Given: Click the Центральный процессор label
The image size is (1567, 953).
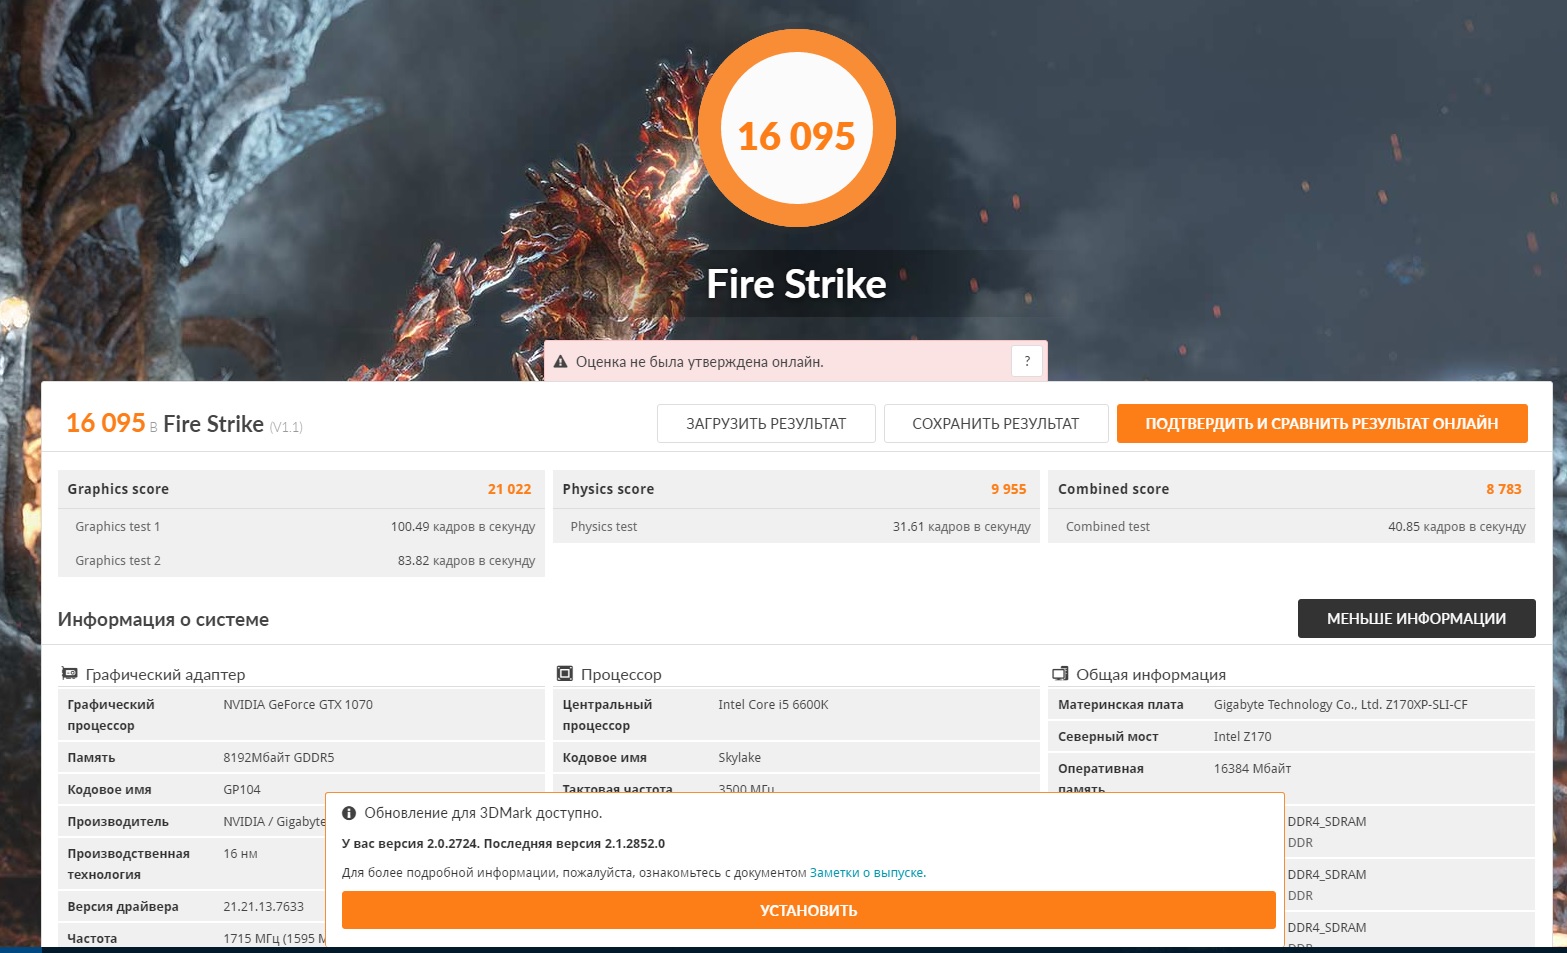Looking at the screenshot, I should pyautogui.click(x=607, y=715).
